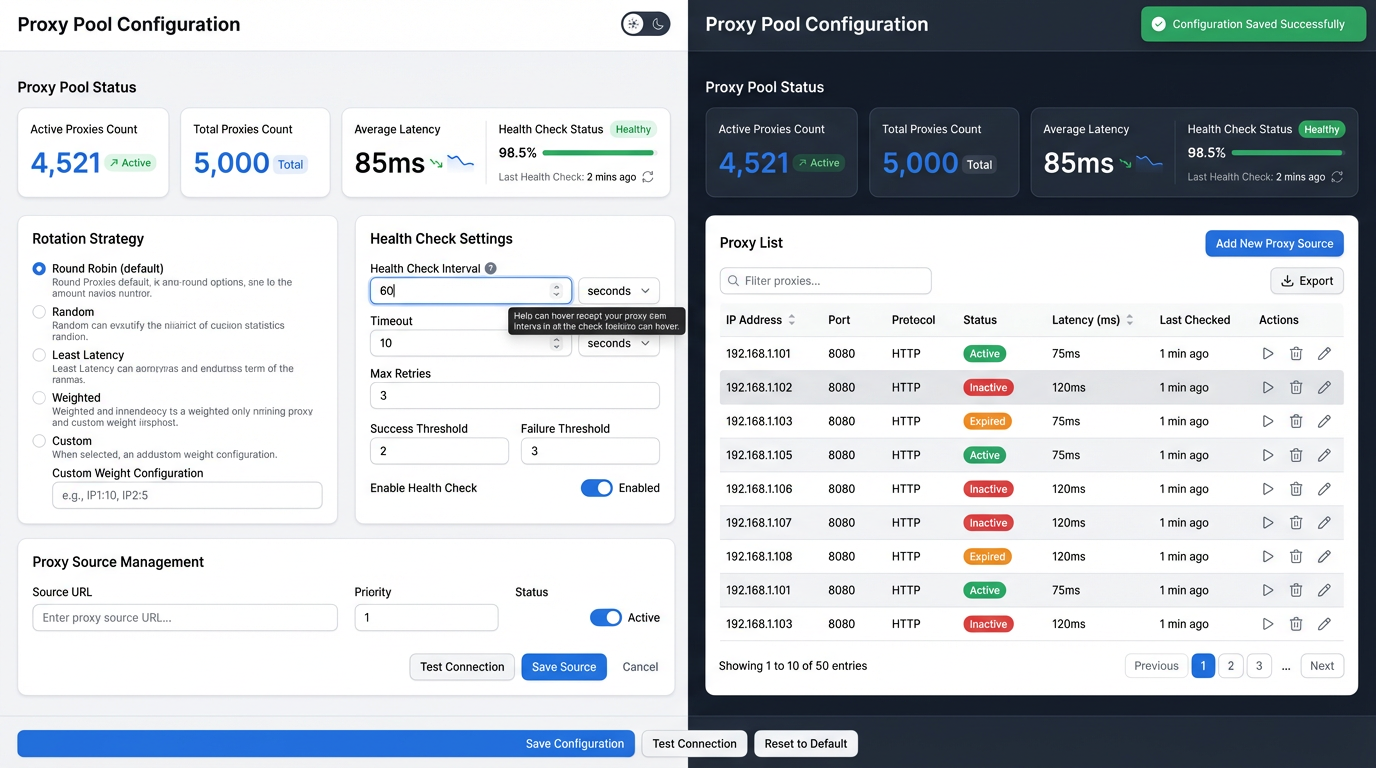The height and width of the screenshot is (768, 1376).
Task: Click the Health Check Interval help icon
Action: pos(490,269)
